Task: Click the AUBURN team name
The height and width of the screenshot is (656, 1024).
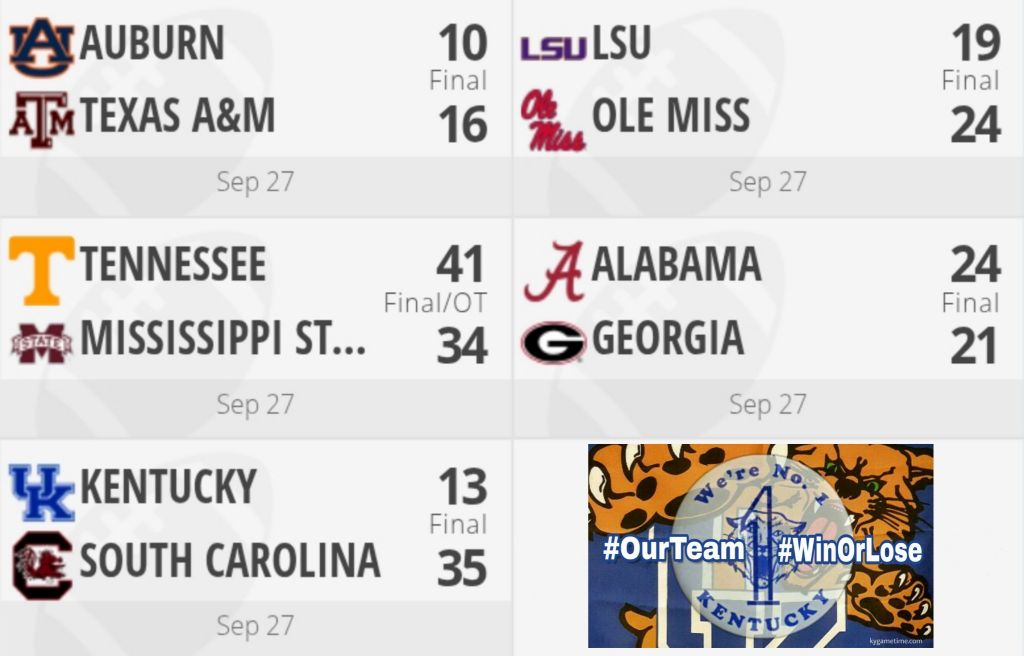Action: 152,43
